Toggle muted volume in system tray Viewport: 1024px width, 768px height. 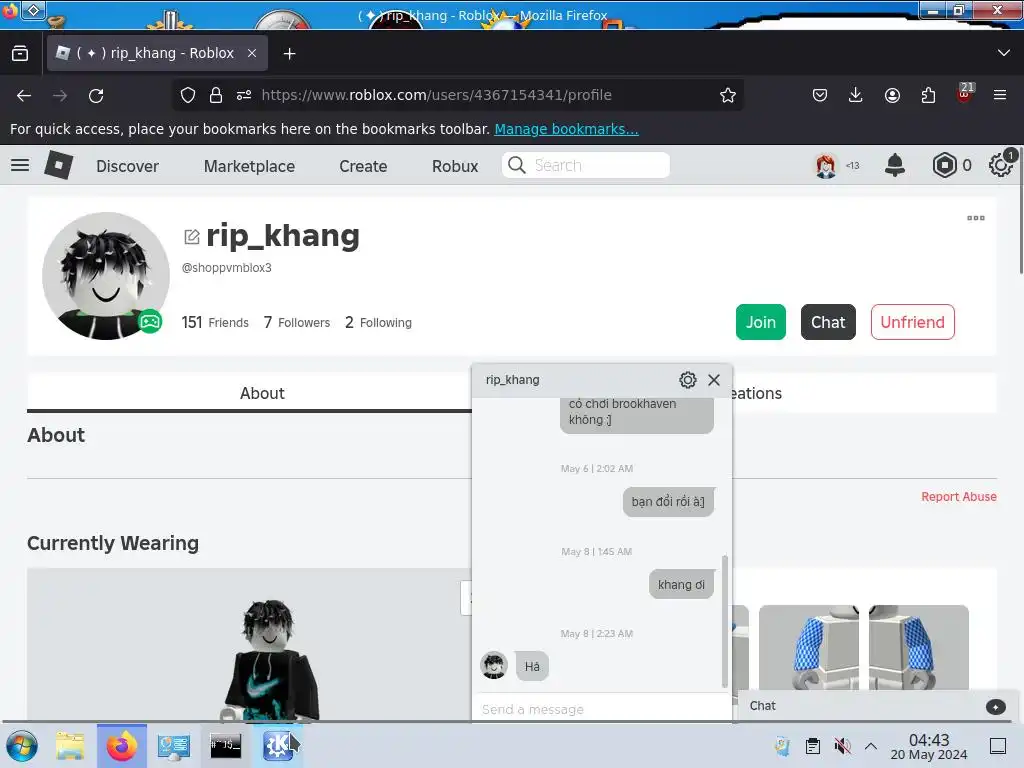842,746
